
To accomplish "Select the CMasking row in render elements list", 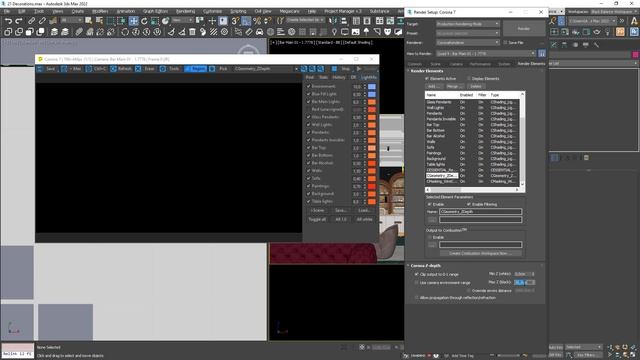I will 472,181.
